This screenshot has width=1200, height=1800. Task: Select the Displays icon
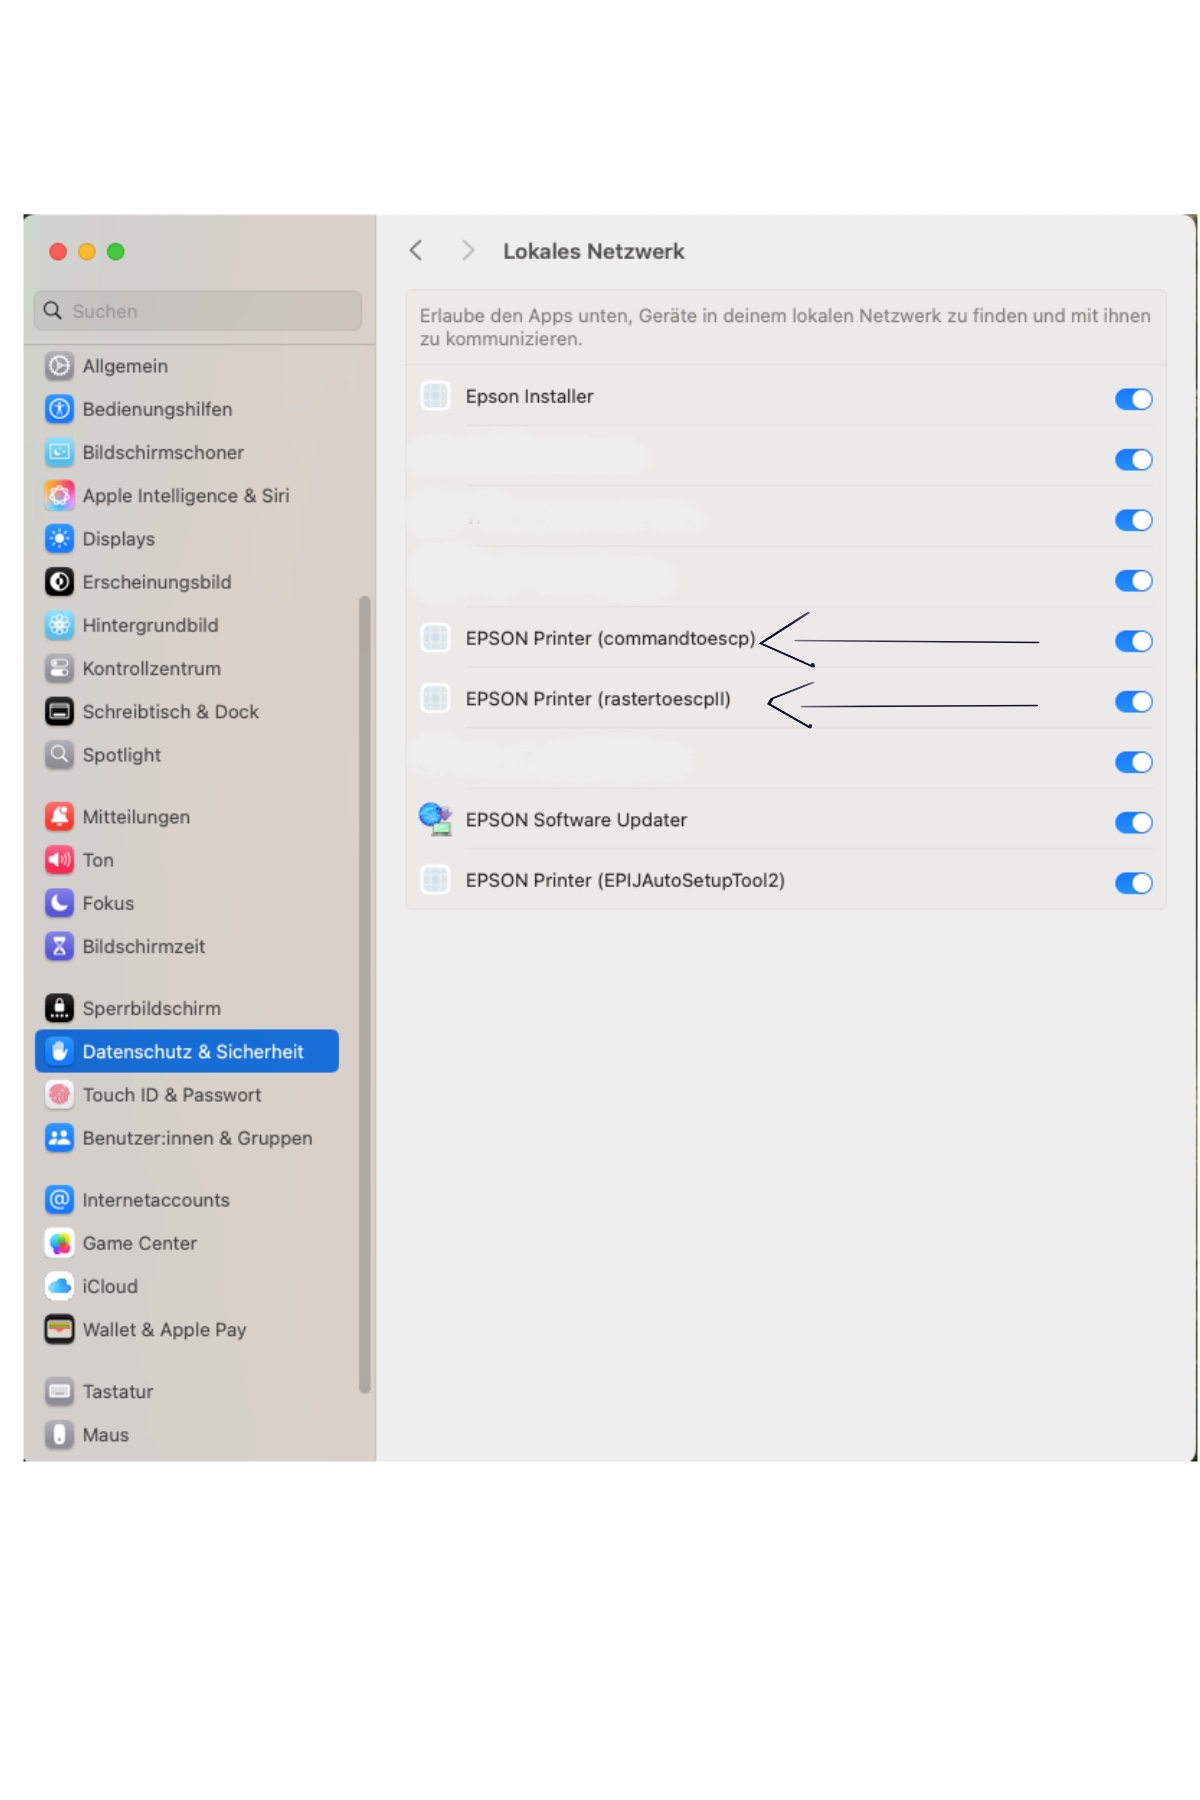click(60, 539)
